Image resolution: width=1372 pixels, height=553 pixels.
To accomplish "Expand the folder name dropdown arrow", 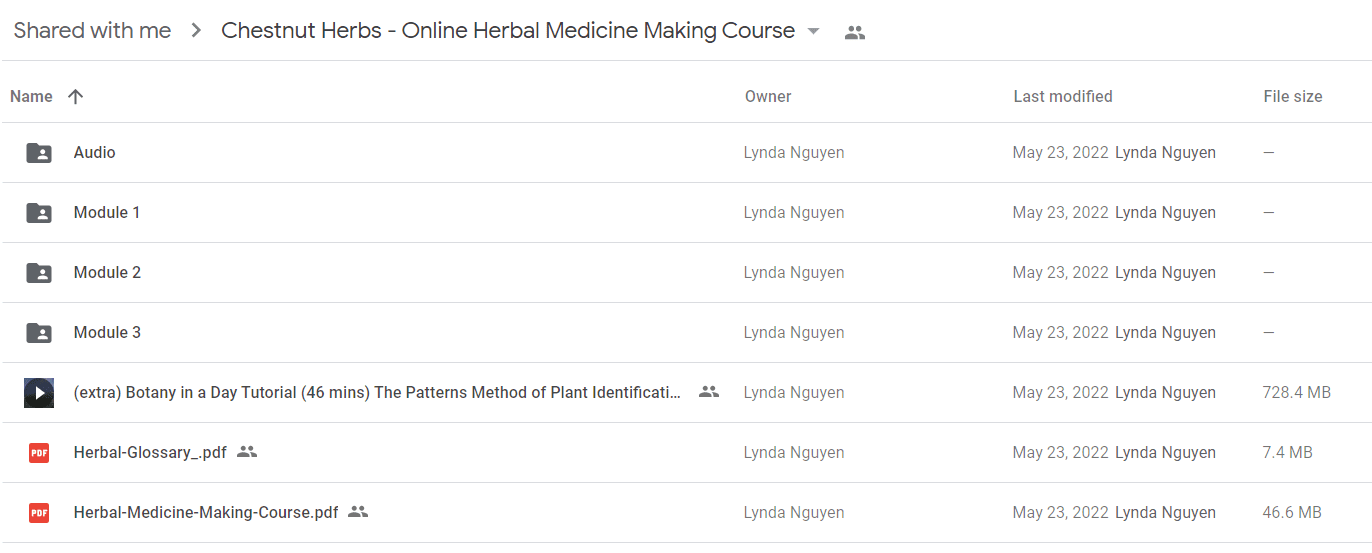I will (x=813, y=32).
